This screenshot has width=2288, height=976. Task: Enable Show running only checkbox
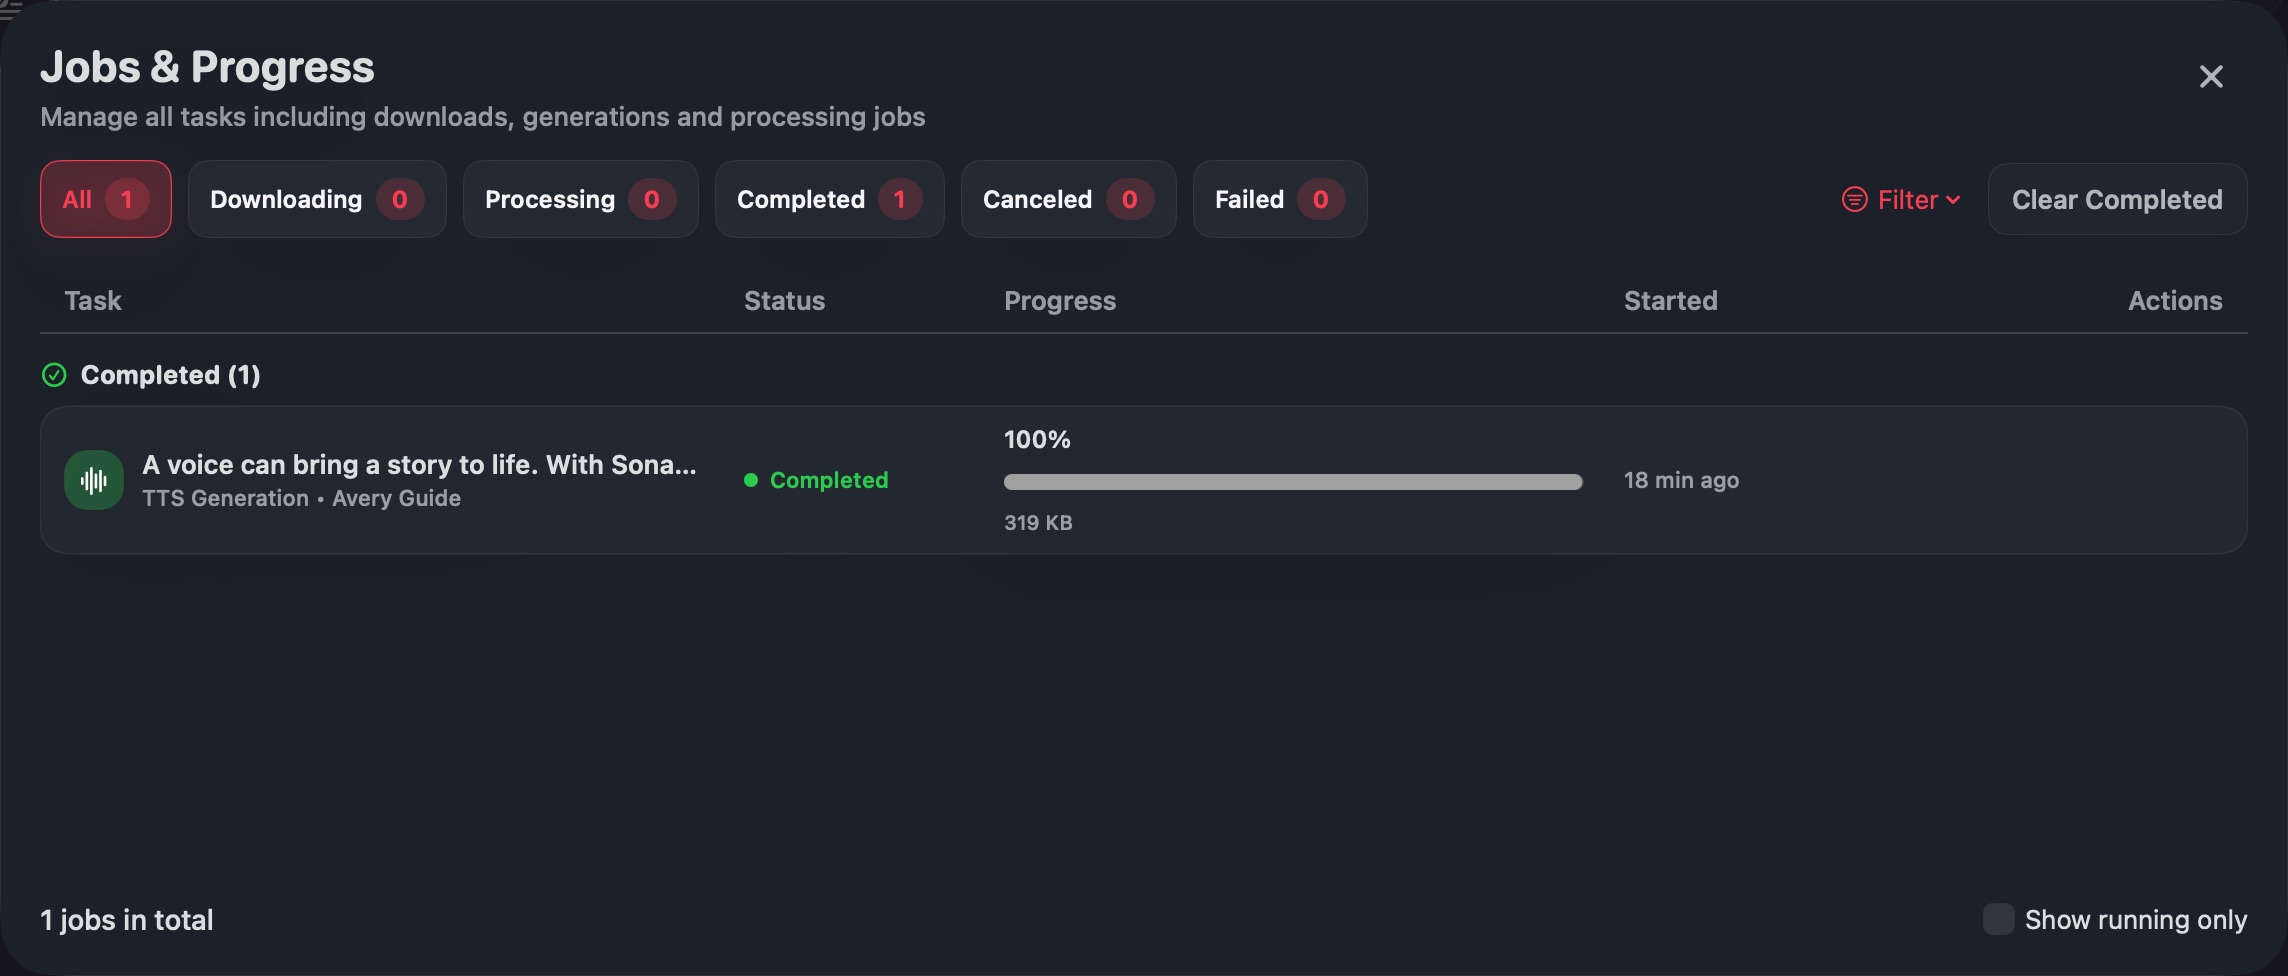pyautogui.click(x=1998, y=919)
